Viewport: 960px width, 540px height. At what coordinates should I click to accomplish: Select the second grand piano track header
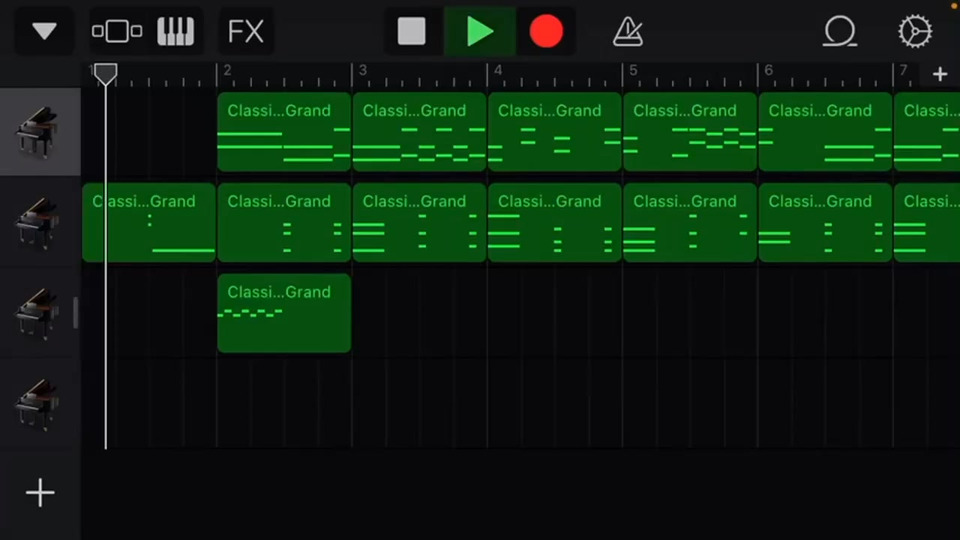[x=40, y=222]
